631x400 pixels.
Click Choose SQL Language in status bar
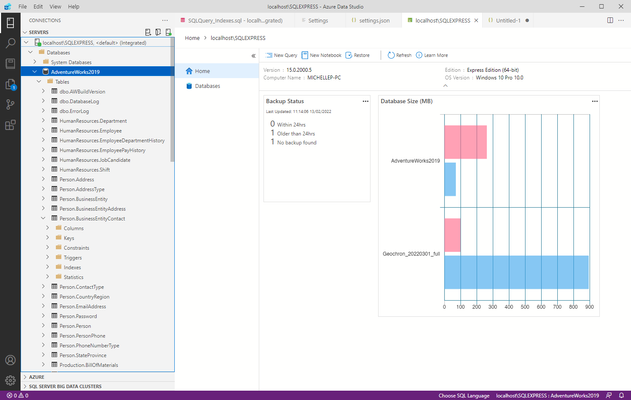click(x=464, y=396)
